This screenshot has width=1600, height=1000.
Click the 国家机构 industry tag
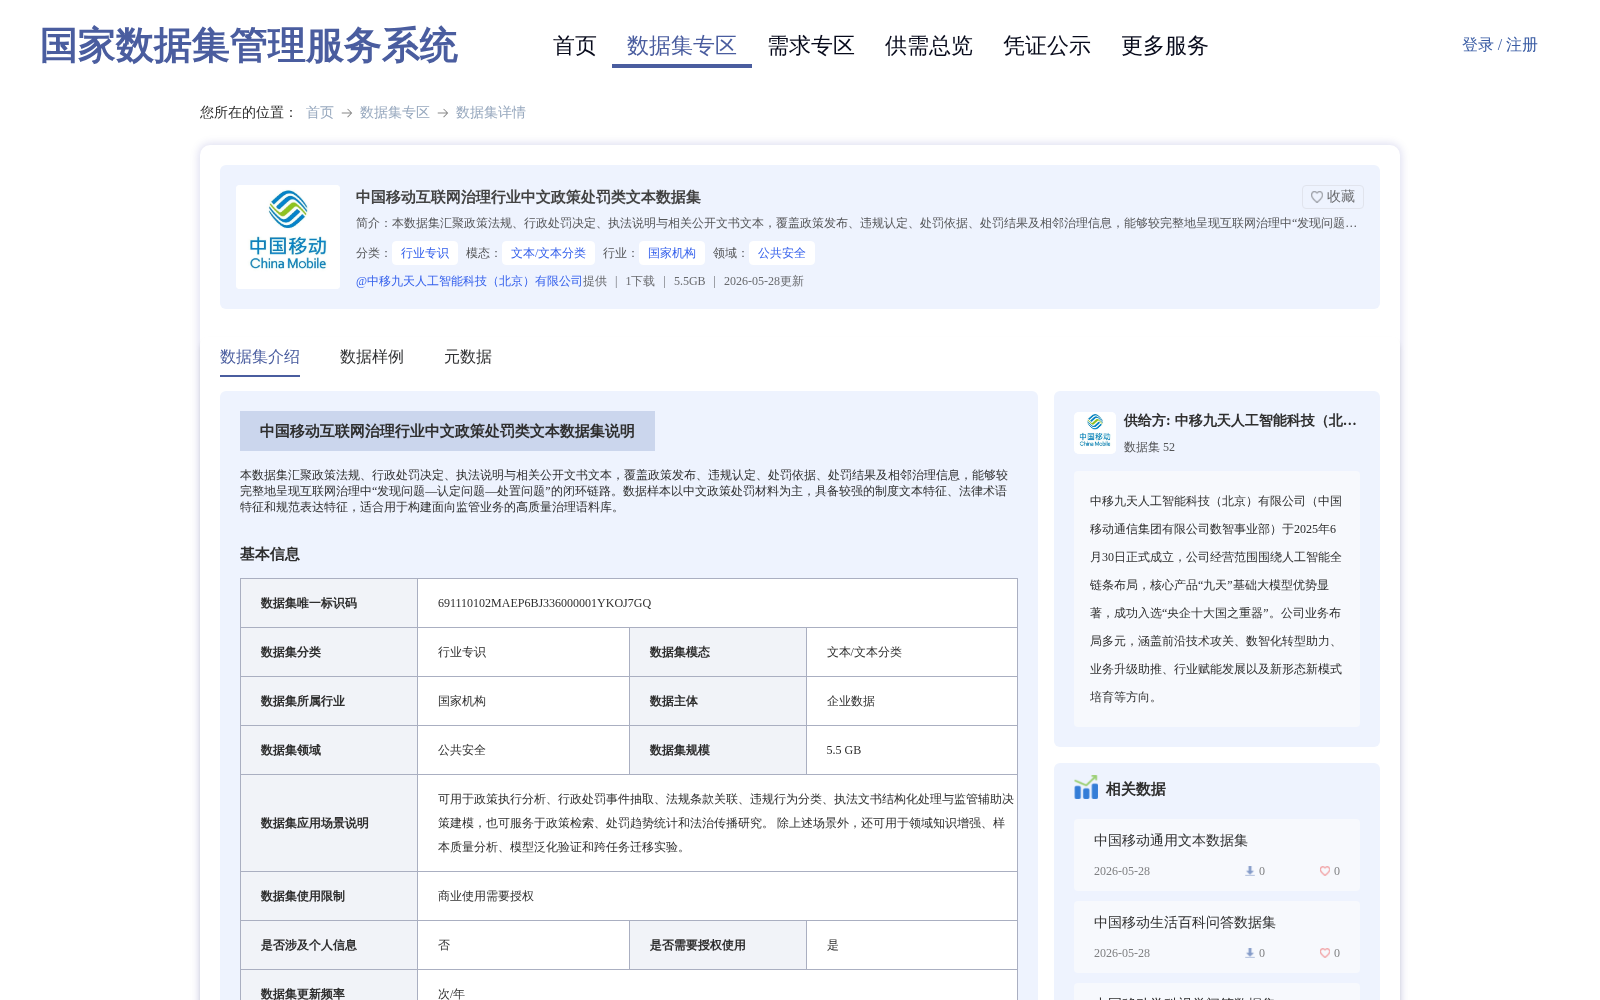[672, 253]
